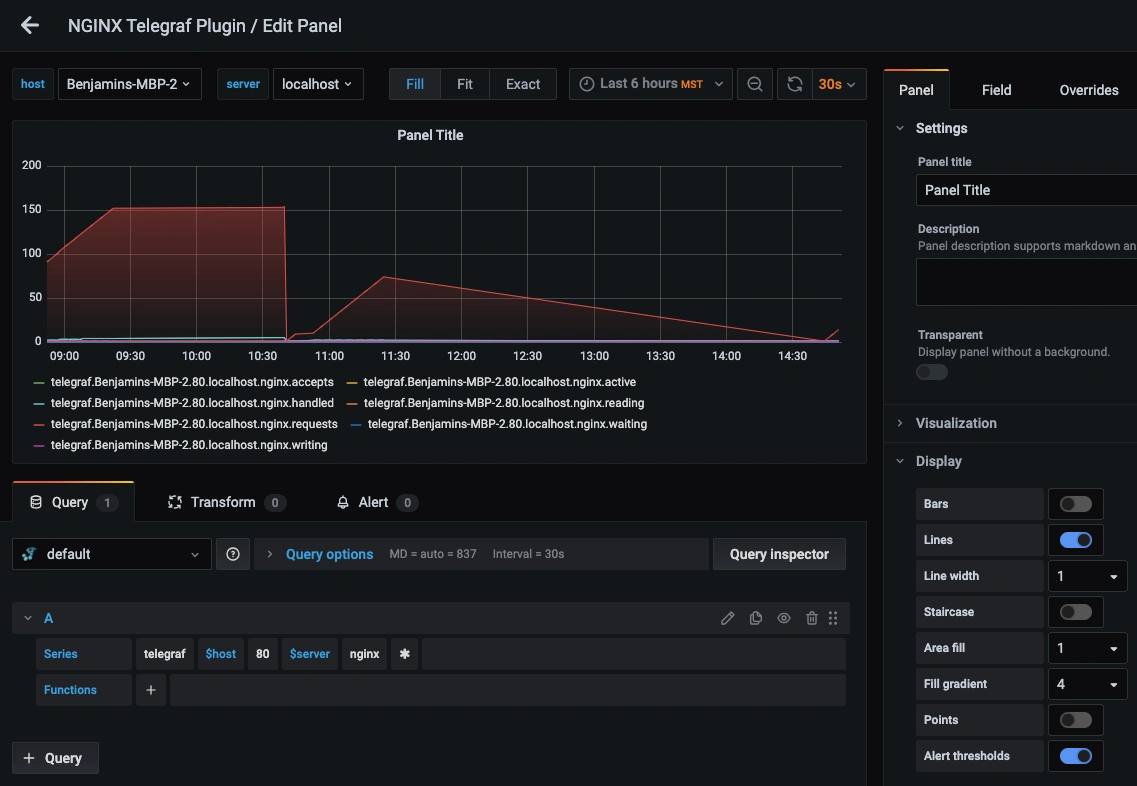This screenshot has width=1137, height=786.
Task: Turn off the Lines toggle
Action: tap(1075, 540)
